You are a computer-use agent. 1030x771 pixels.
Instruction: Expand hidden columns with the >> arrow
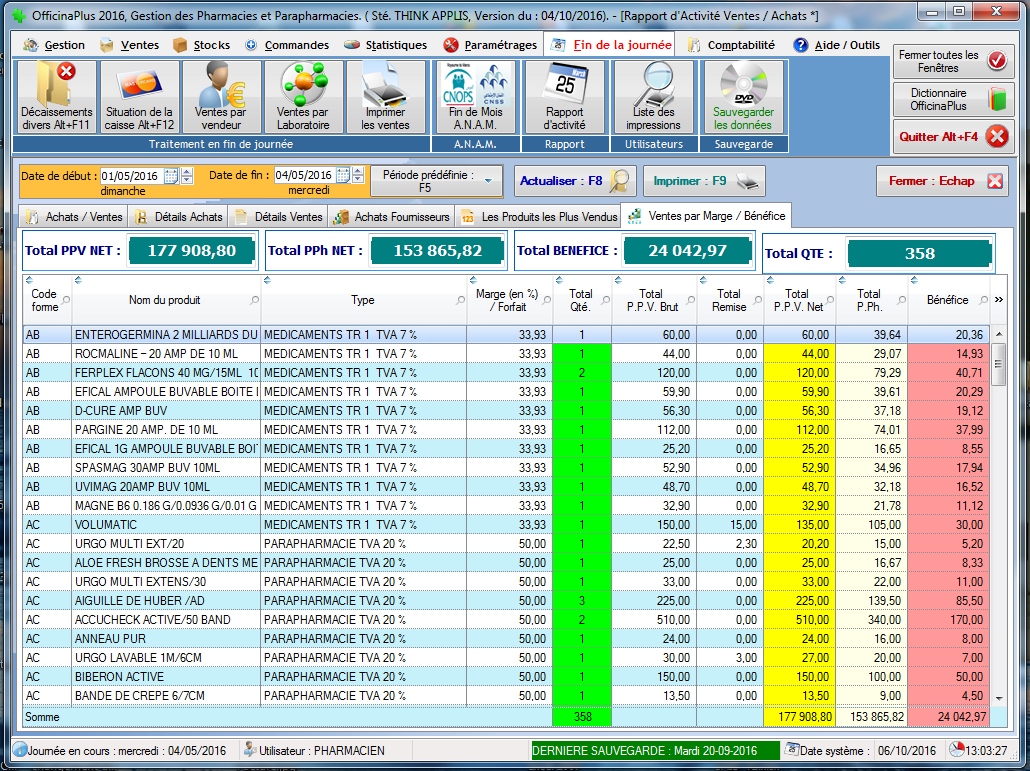[998, 299]
